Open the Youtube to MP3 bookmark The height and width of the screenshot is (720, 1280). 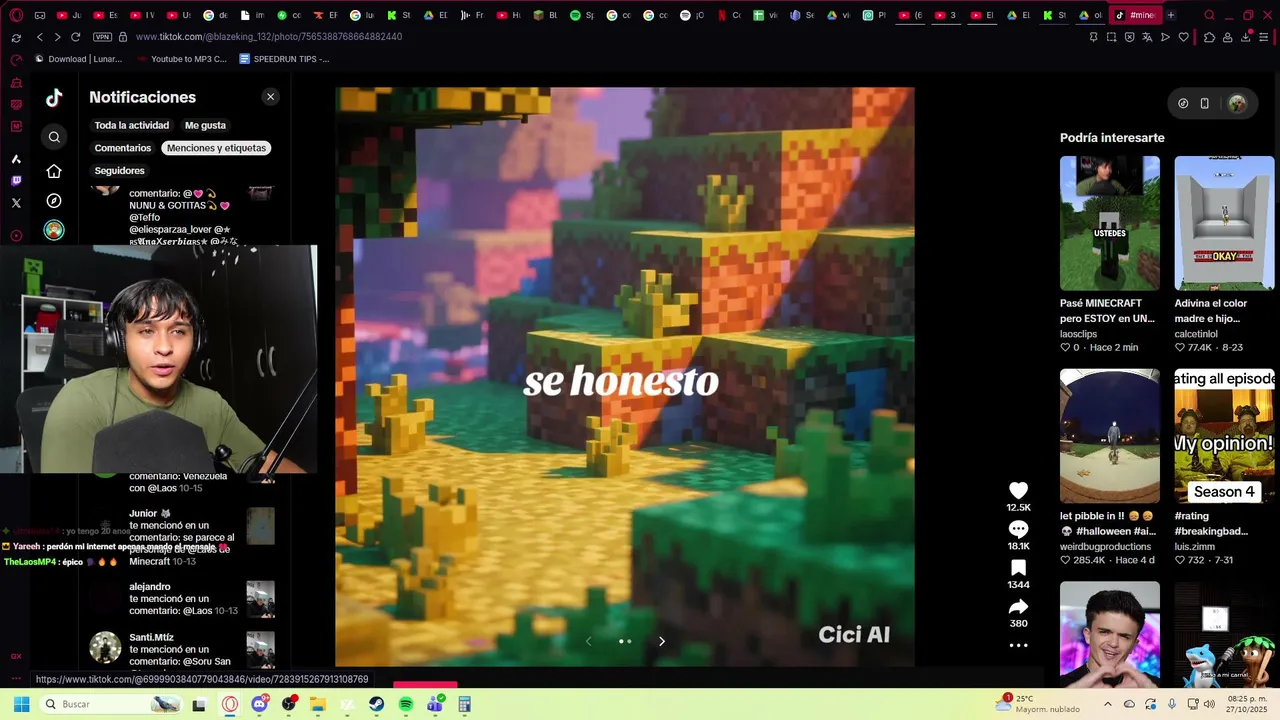point(180,59)
